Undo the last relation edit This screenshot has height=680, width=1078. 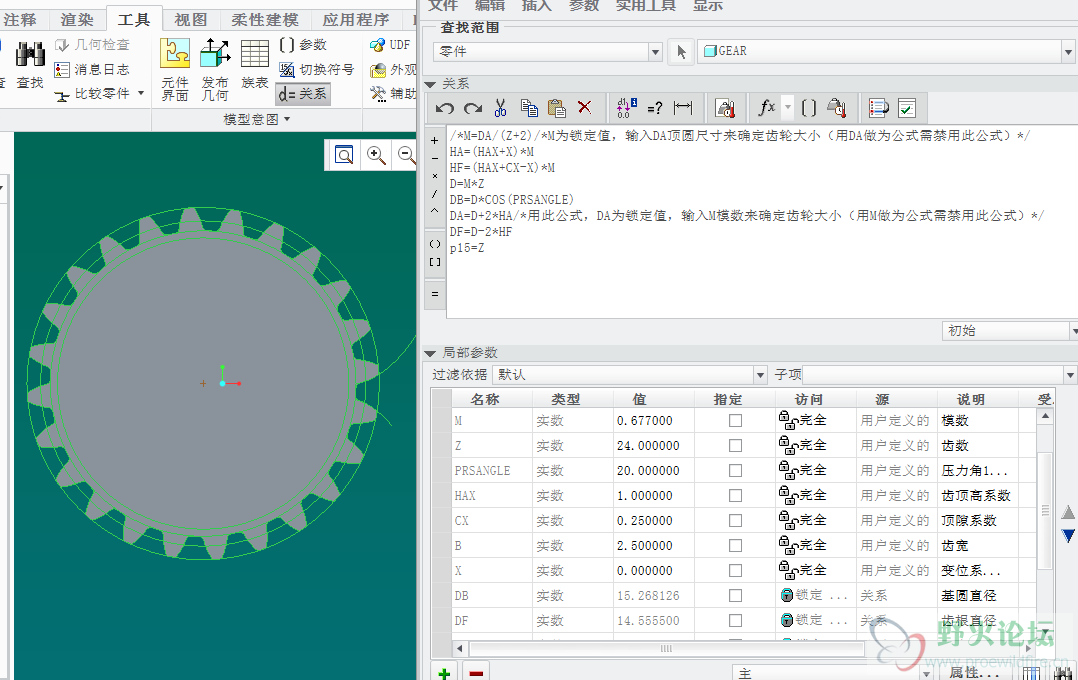pyautogui.click(x=445, y=108)
